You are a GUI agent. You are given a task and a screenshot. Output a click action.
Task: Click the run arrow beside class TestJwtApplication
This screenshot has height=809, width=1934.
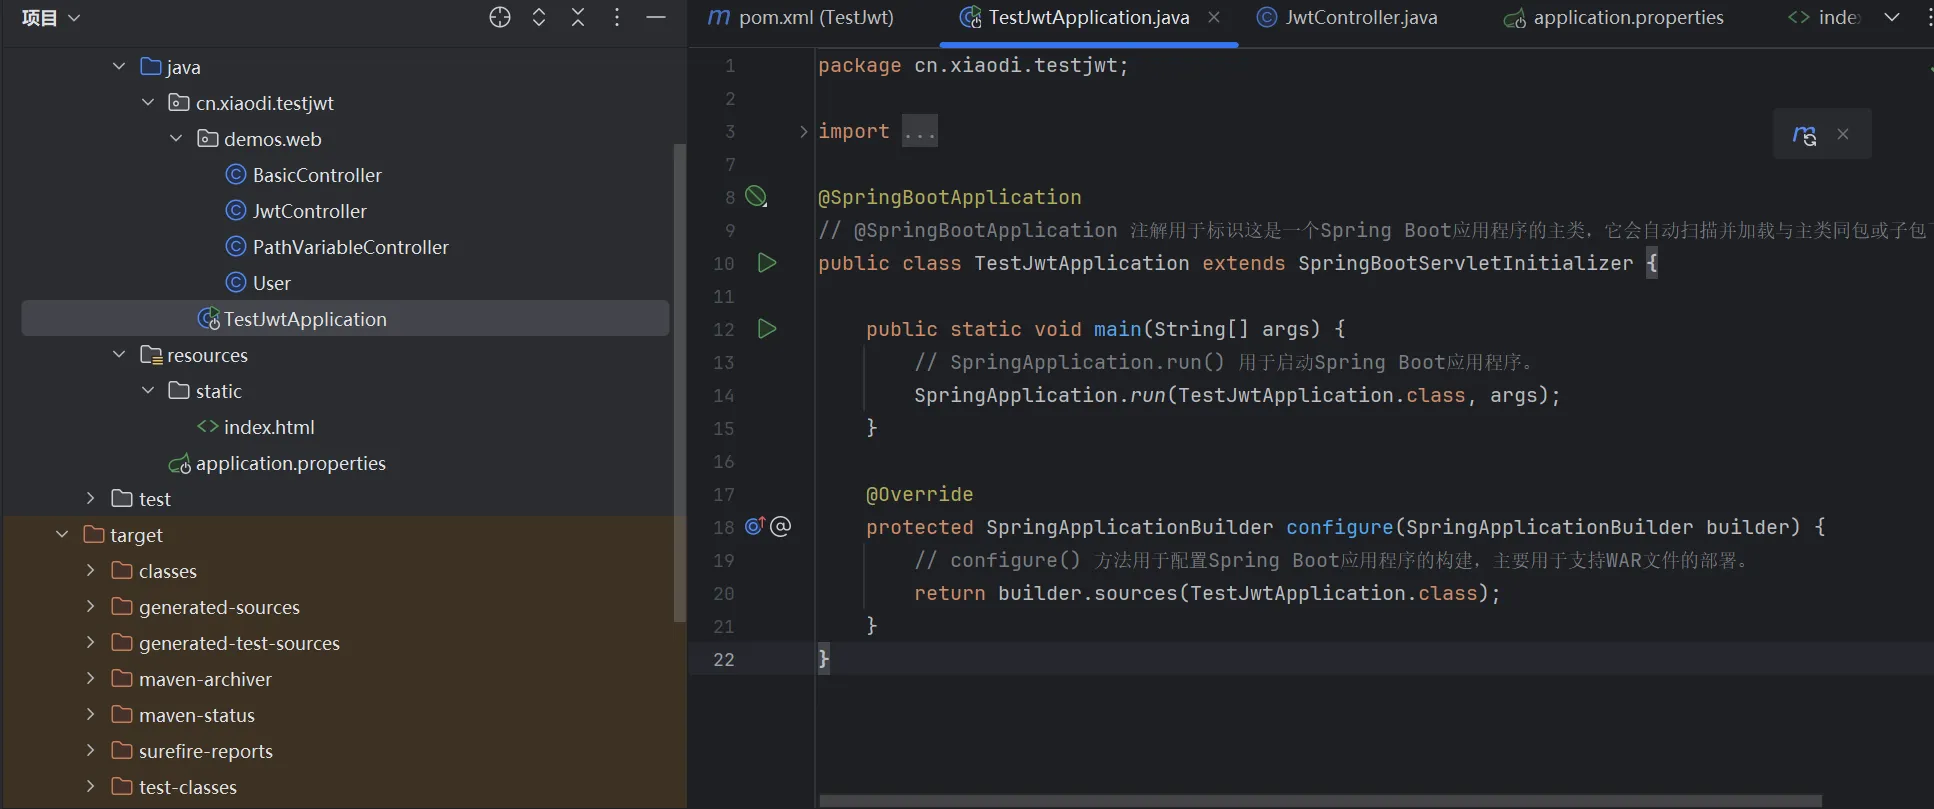click(767, 263)
